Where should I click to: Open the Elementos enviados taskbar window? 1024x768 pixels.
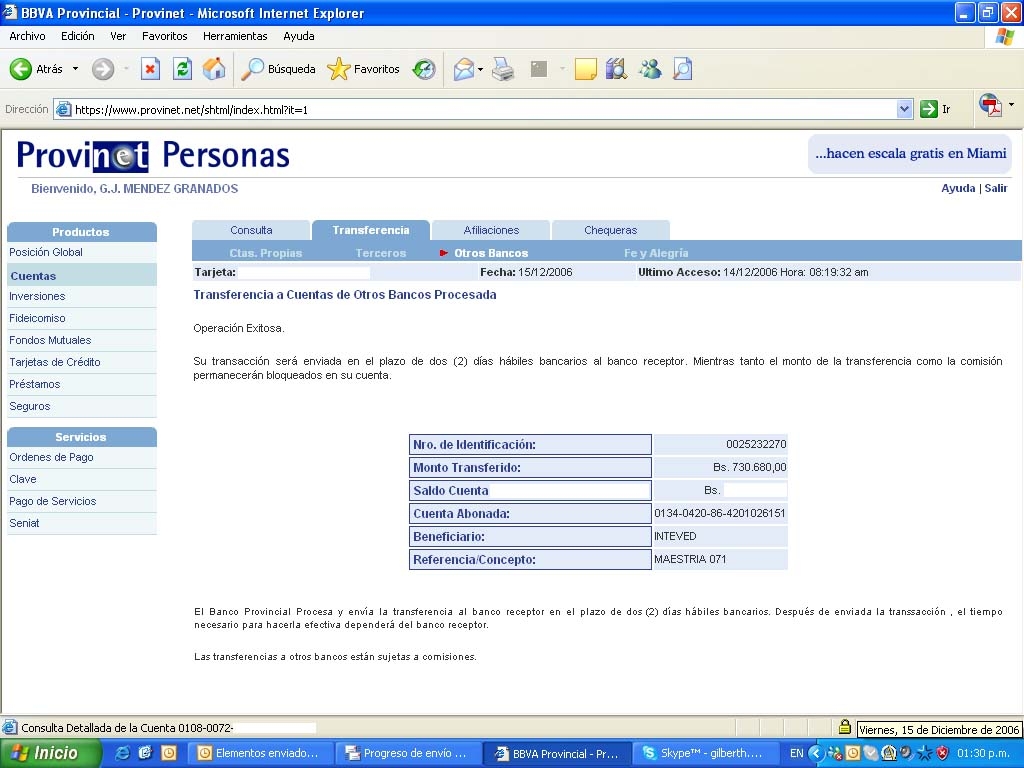point(261,753)
